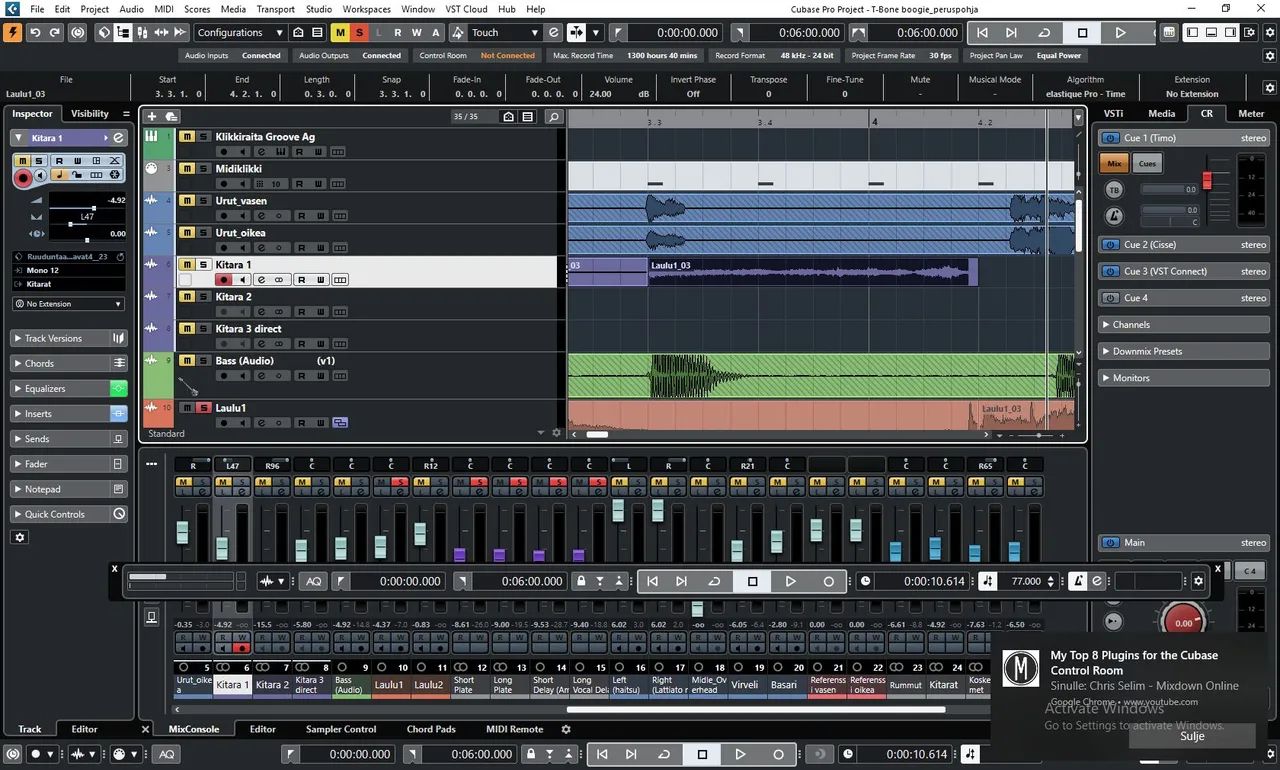Switch to the Meter tab in right zone
This screenshot has width=1280, height=770.
1251,114
